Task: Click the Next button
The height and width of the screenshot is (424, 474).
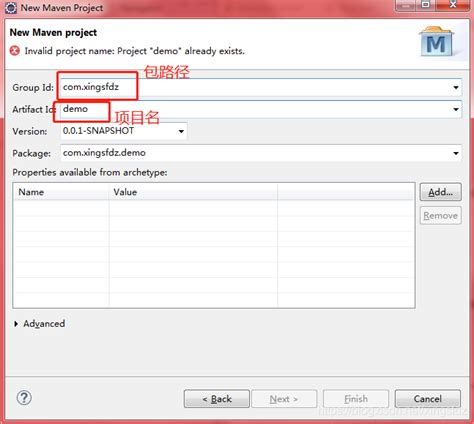Action: coord(284,399)
